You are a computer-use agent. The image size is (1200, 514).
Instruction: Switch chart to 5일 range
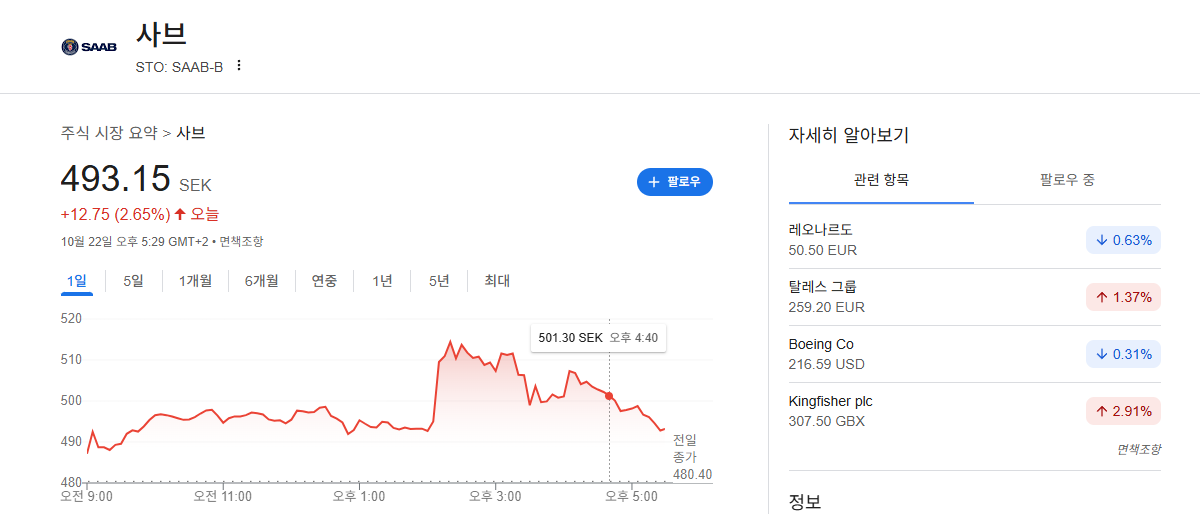pyautogui.click(x=133, y=281)
